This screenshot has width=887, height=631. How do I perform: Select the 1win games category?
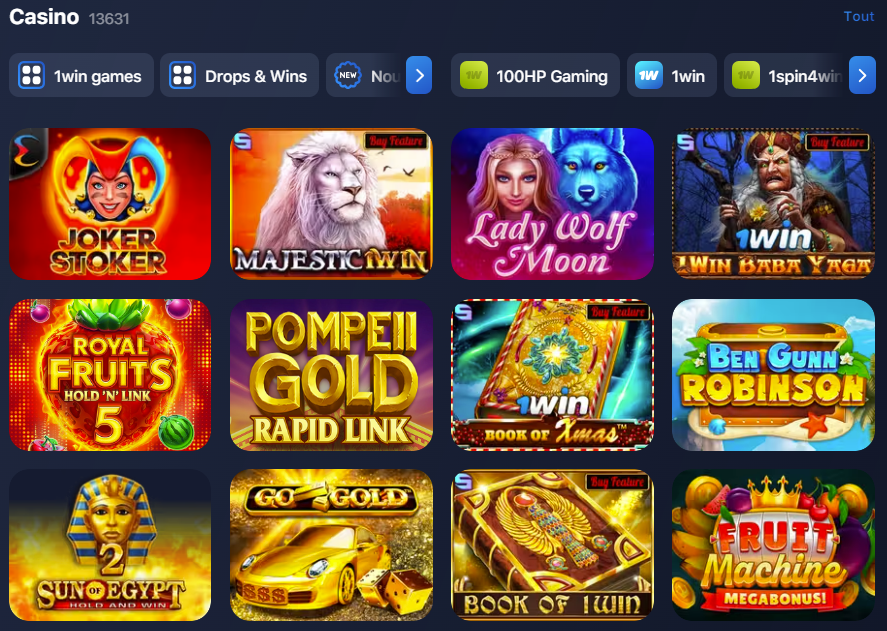81,75
